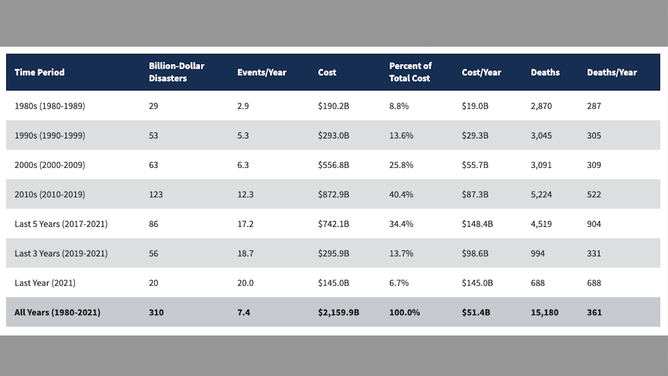Click the Last 3 Years (2019-2021) row
This screenshot has height=376, width=668.
point(333,253)
